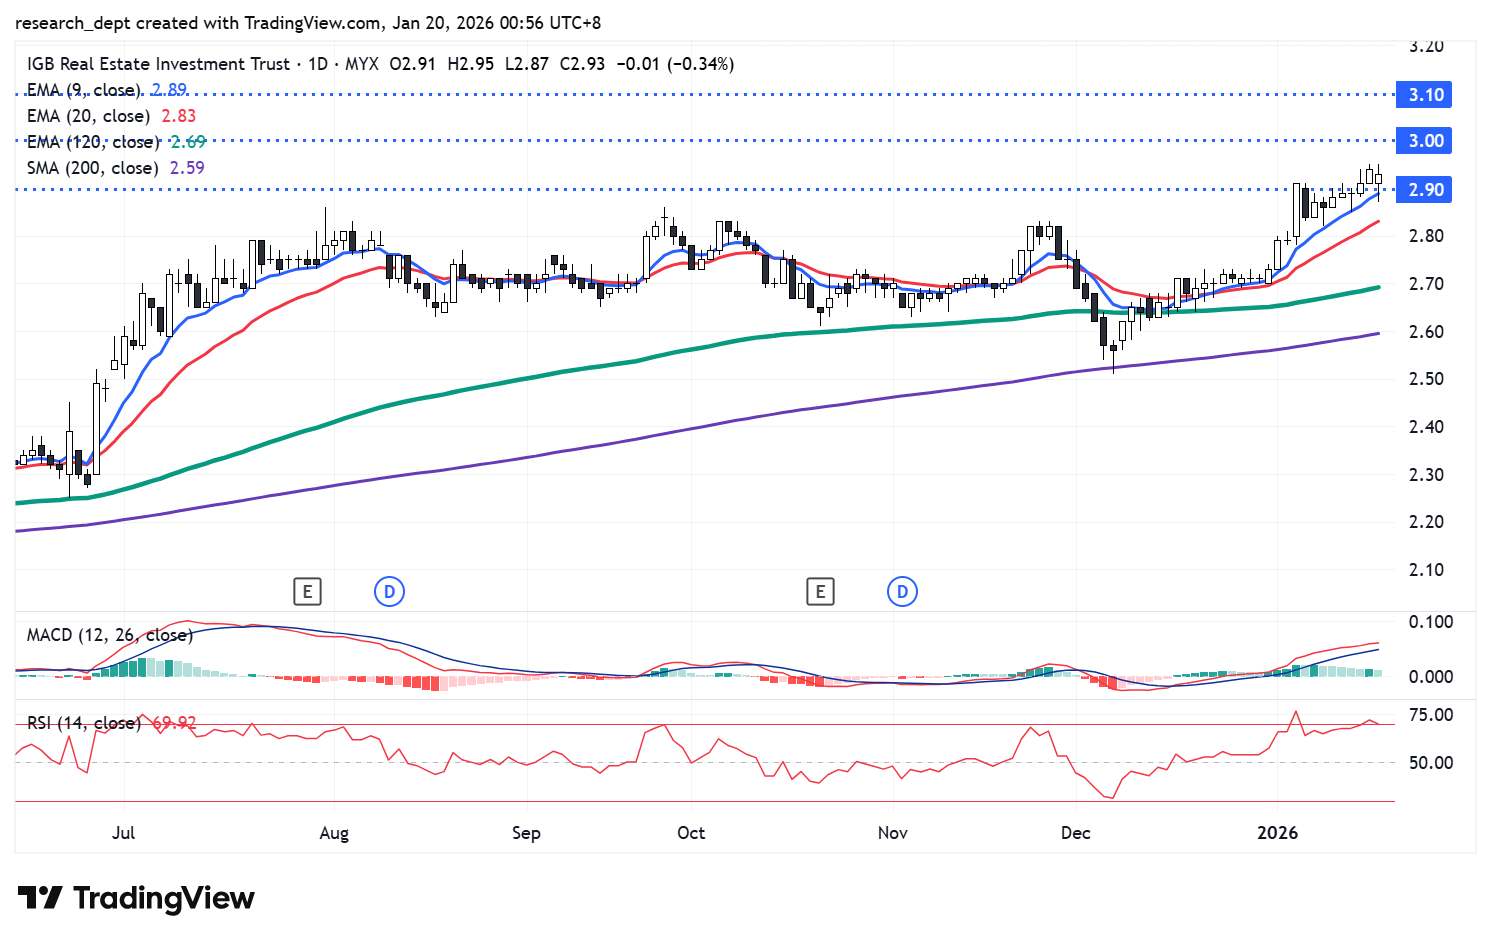This screenshot has height=943, width=1491.
Task: Click the IGB Real Estate Investment Trust title
Action: pyautogui.click(x=158, y=64)
